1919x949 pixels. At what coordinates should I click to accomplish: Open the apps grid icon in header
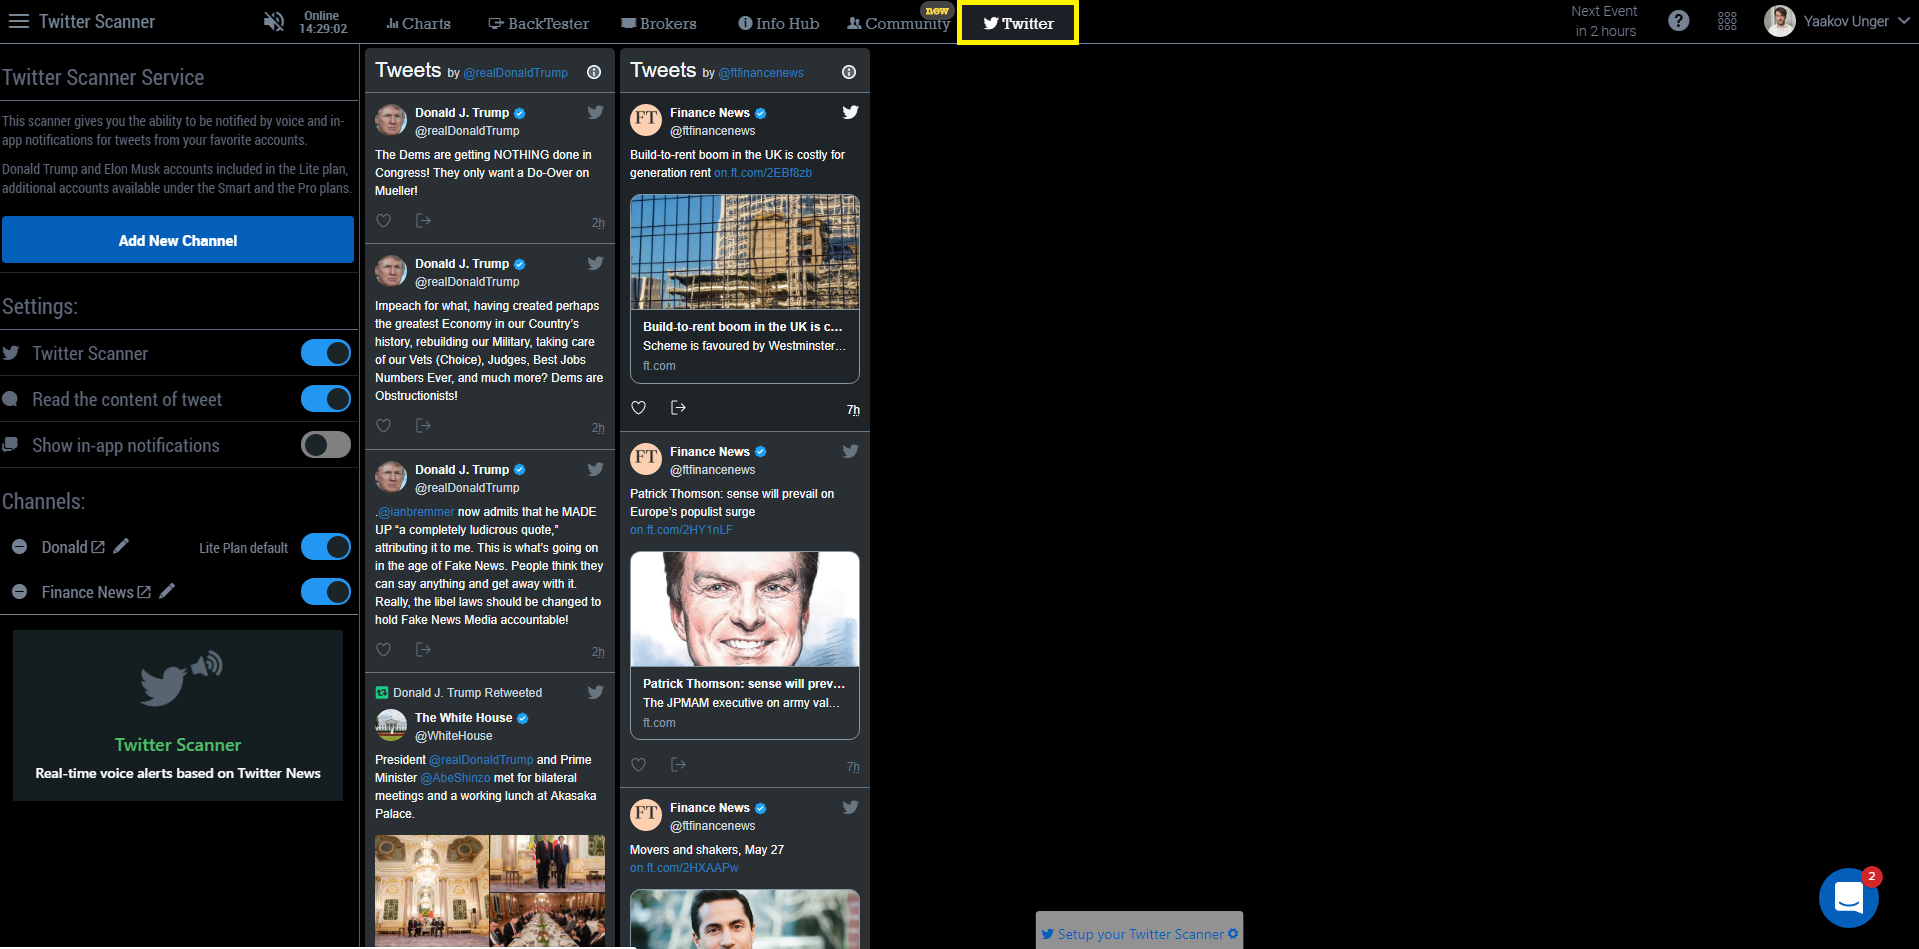(x=1727, y=21)
